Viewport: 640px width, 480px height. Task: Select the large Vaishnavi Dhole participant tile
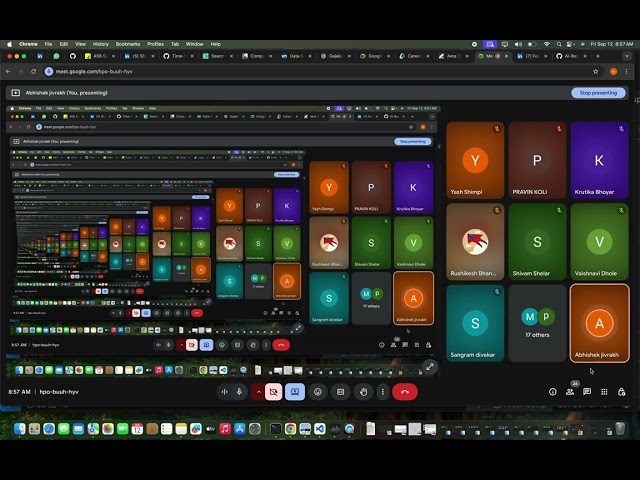click(x=599, y=242)
